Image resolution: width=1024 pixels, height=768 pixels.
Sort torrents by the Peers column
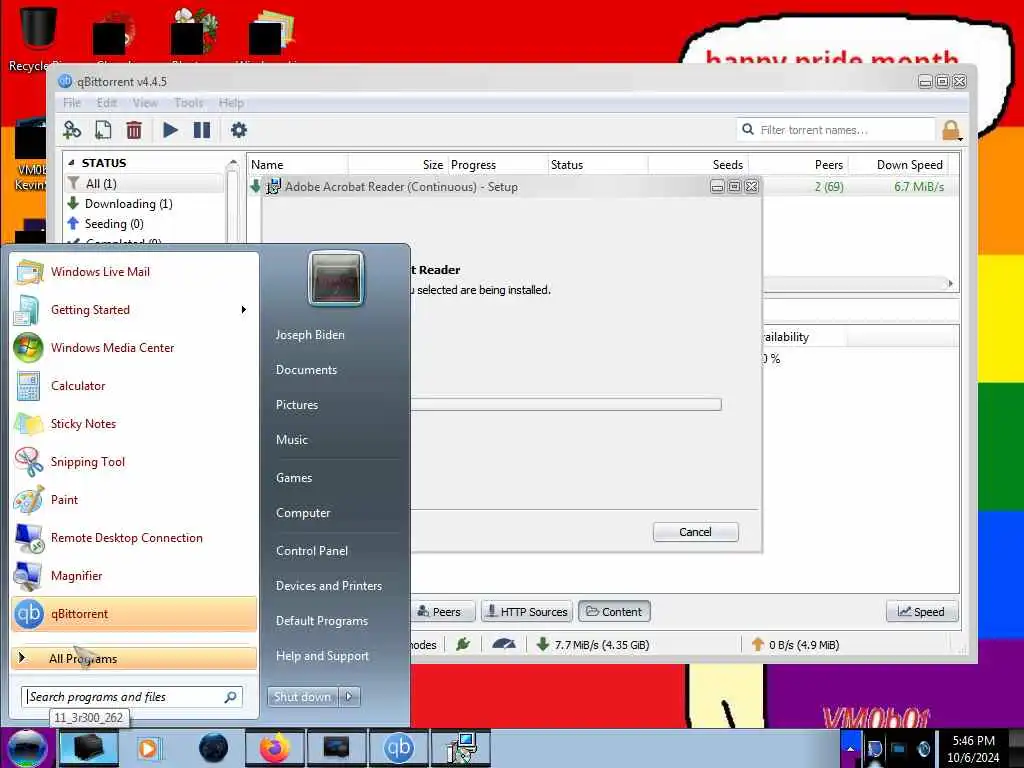pos(798,165)
